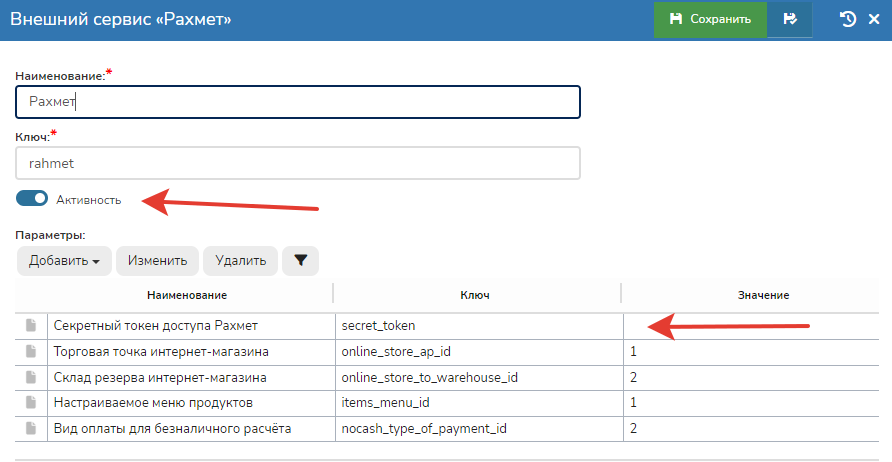This screenshot has width=892, height=462.
Task: Click document icon of nocash_type_of_payment_id row
Action: pos(31,428)
